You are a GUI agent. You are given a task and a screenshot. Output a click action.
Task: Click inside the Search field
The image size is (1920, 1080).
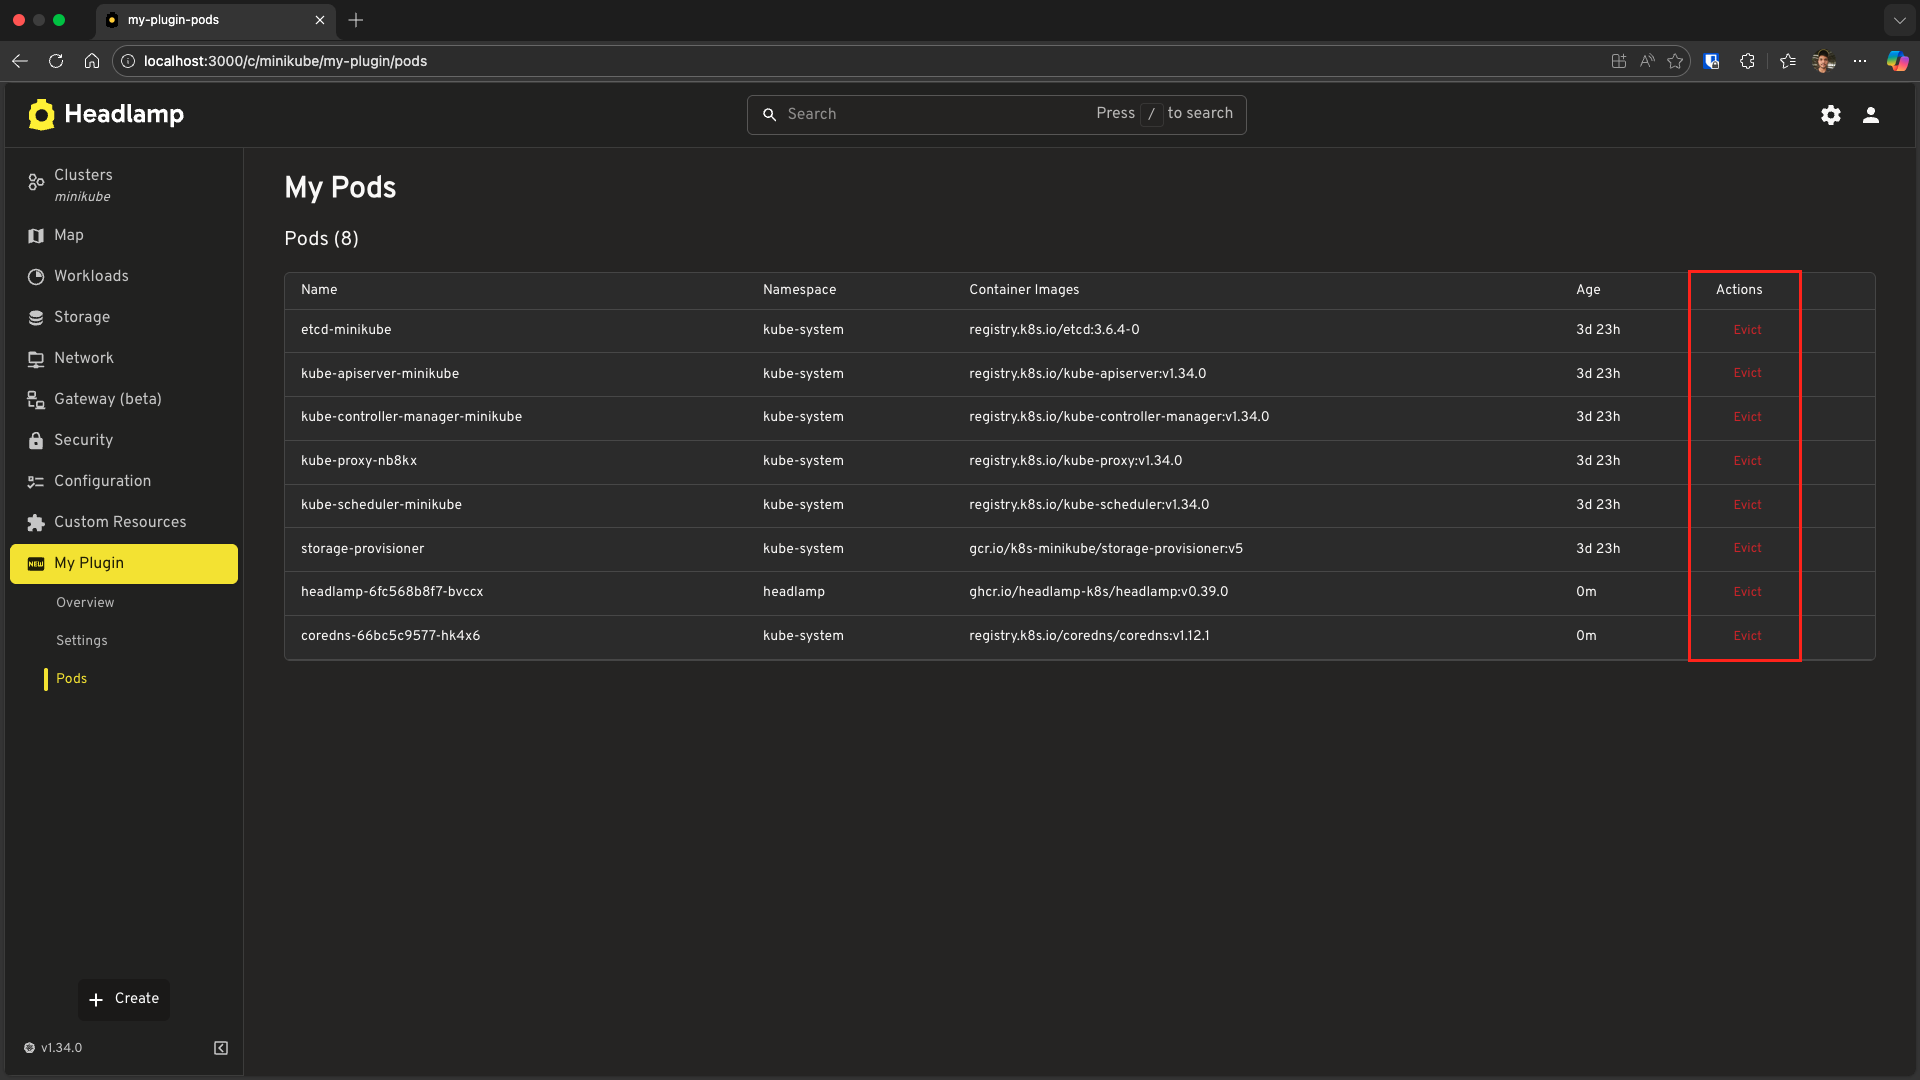click(x=930, y=114)
